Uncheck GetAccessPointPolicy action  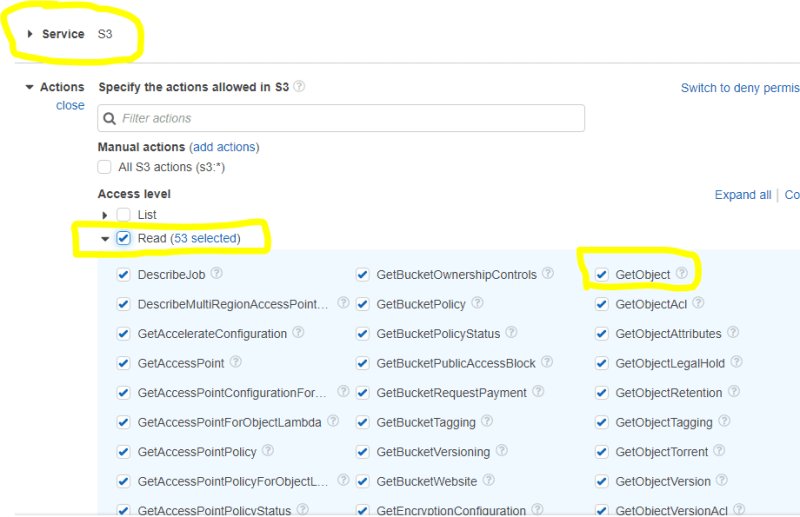point(123,452)
